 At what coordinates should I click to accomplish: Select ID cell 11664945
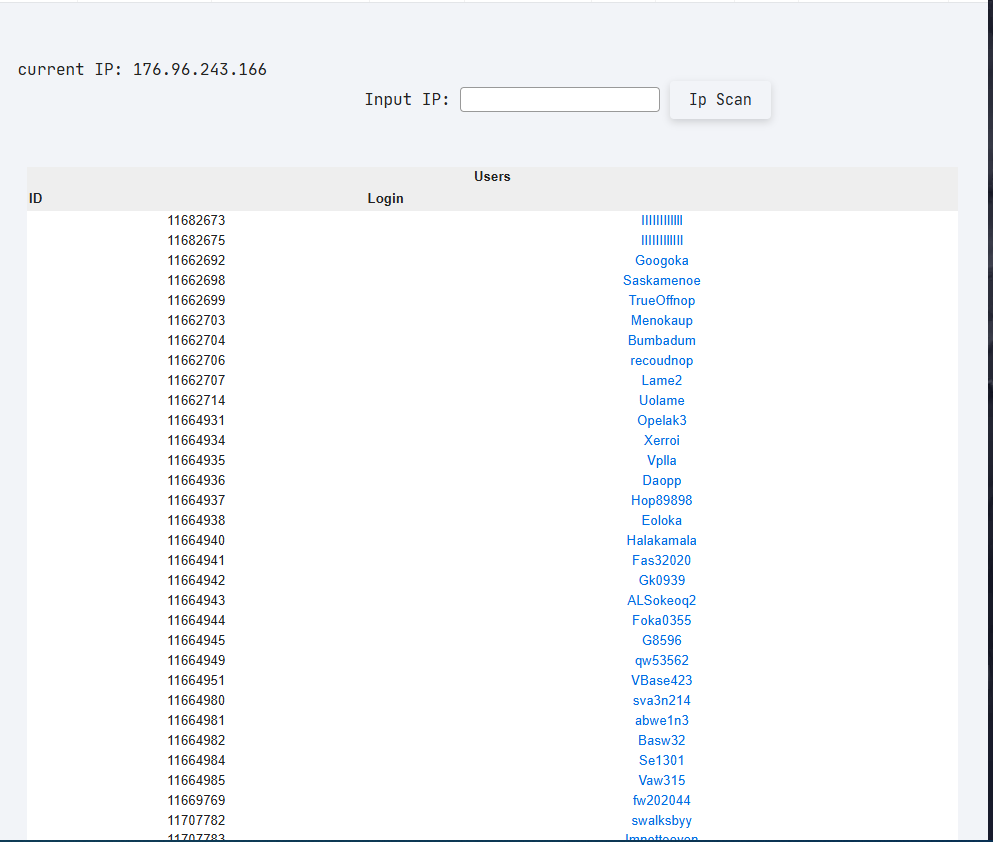pyautogui.click(x=196, y=641)
